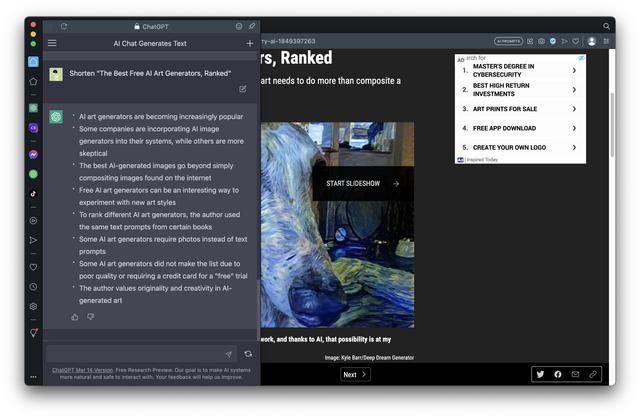Screen dimensions: 640x418
Task: Open the ChatGPT Mar 14 Version link
Action: 82,370
